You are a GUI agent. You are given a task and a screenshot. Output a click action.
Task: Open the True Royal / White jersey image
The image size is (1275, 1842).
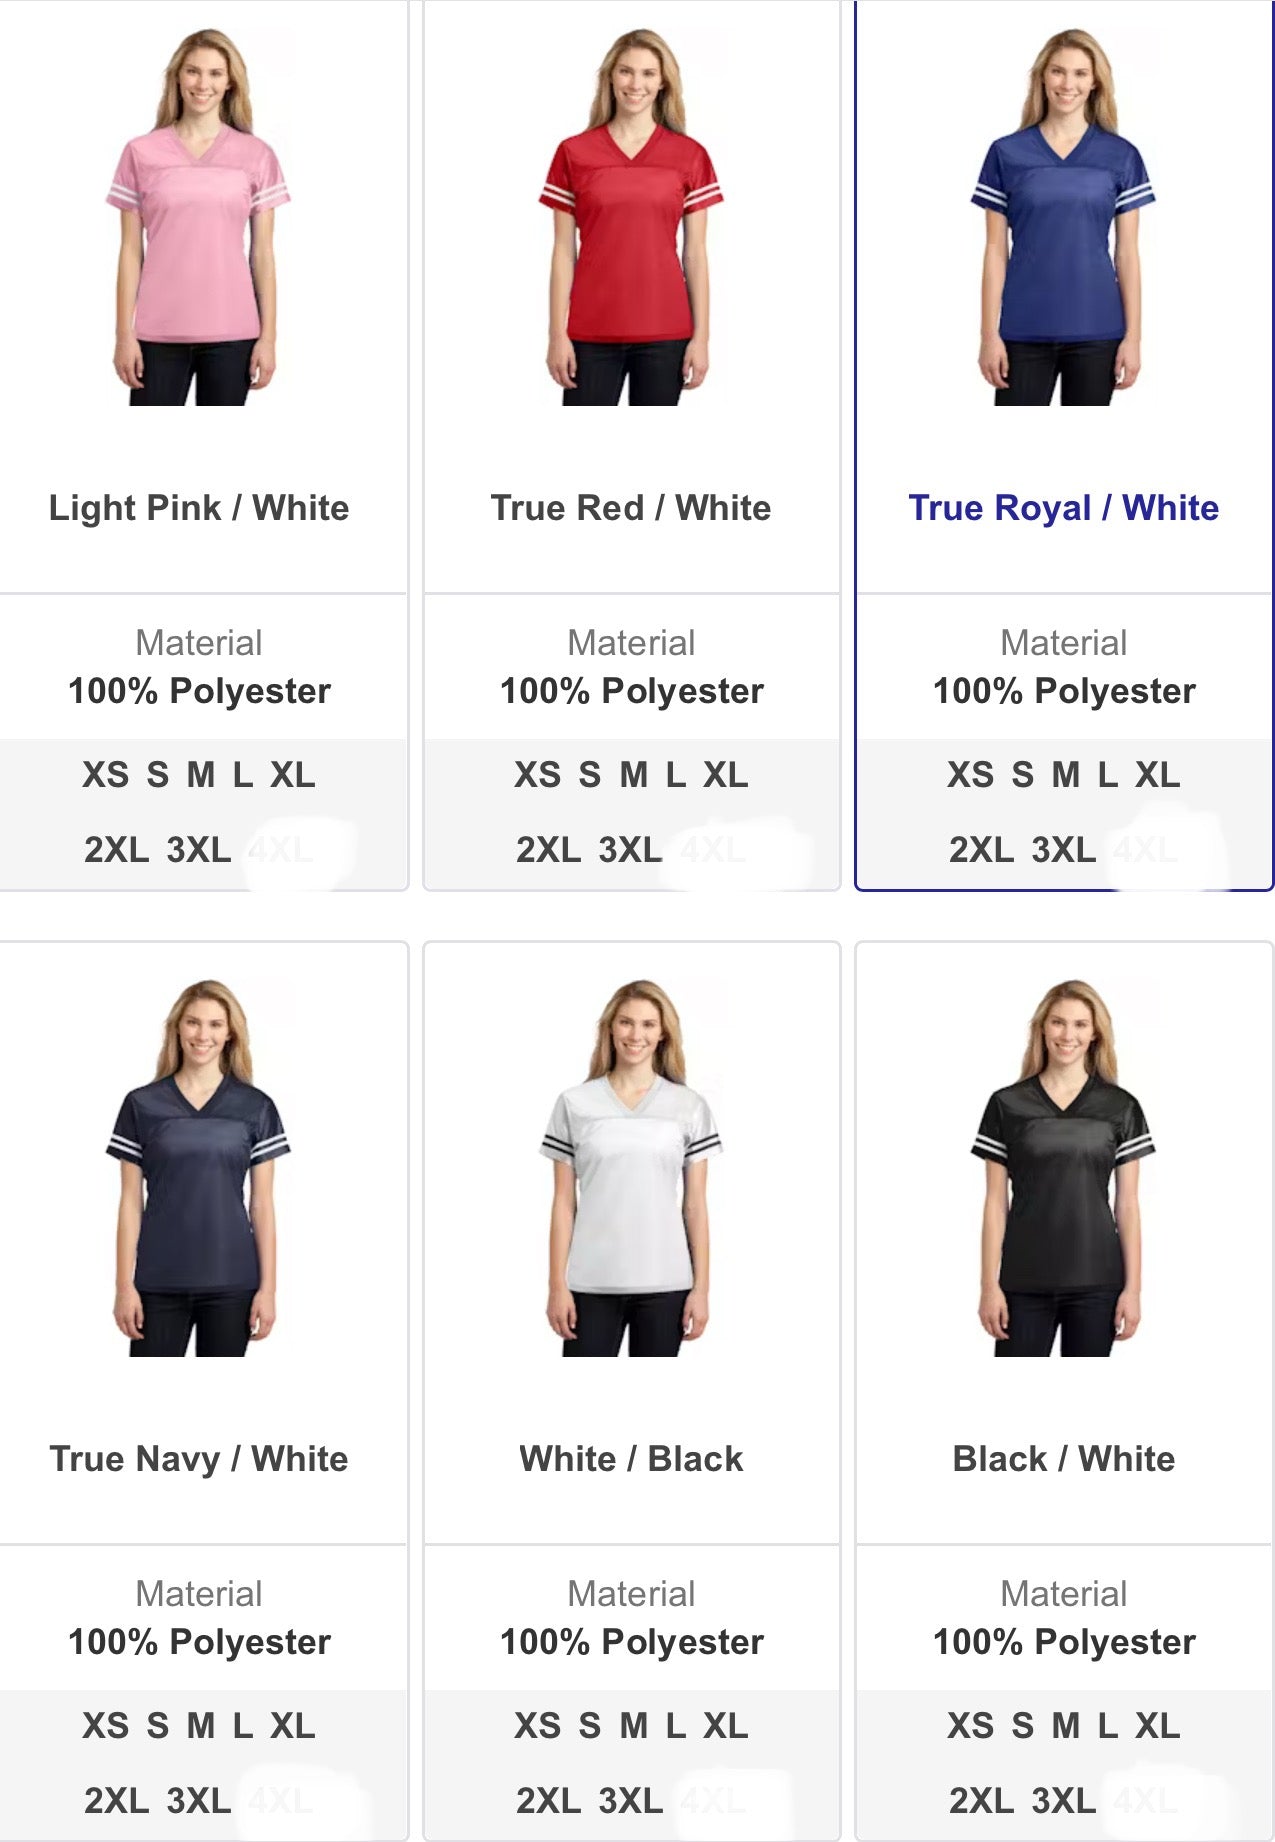1063,217
